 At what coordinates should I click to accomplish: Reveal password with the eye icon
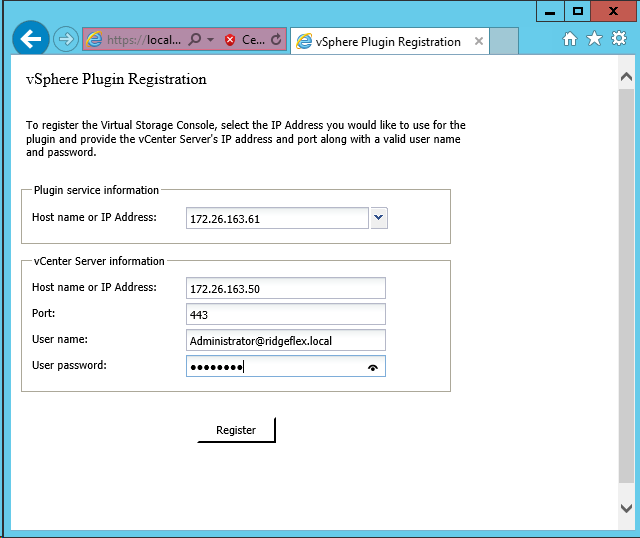tap(373, 368)
